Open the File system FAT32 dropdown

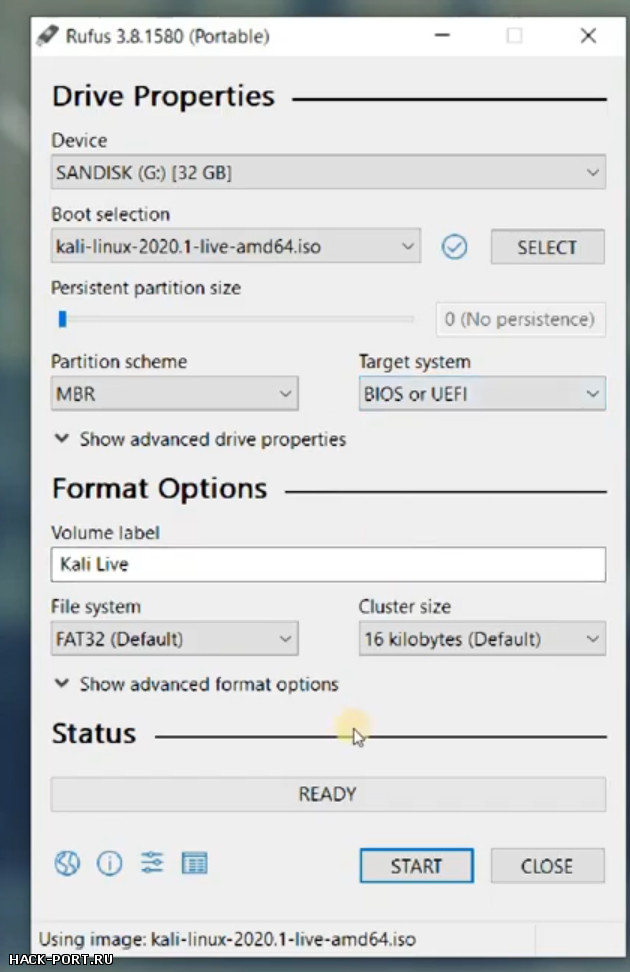[174, 638]
